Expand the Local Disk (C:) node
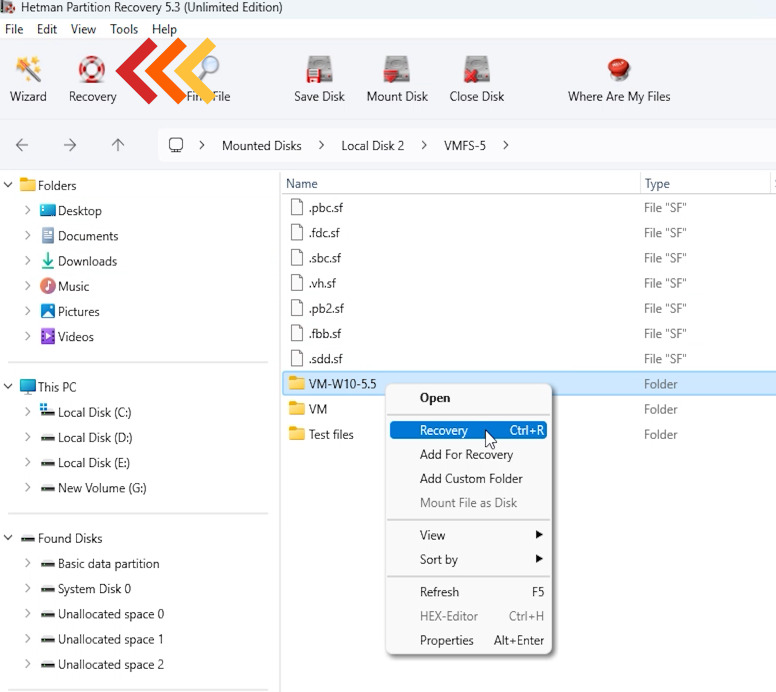The height and width of the screenshot is (692, 776). [x=28, y=412]
